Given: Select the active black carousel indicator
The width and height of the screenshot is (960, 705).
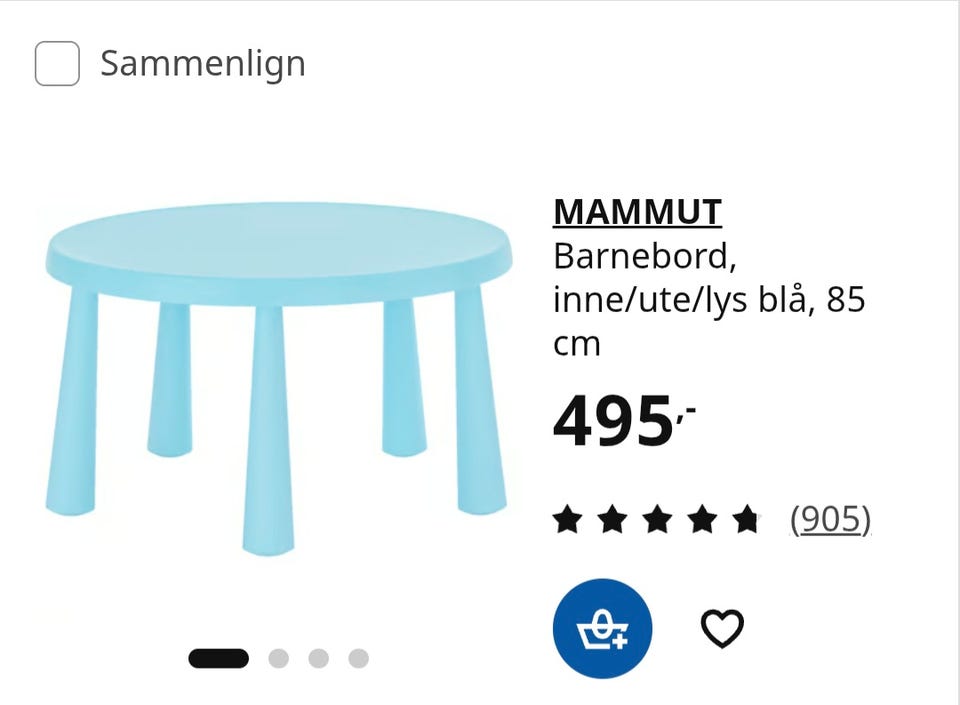Looking at the screenshot, I should pyautogui.click(x=219, y=658).
